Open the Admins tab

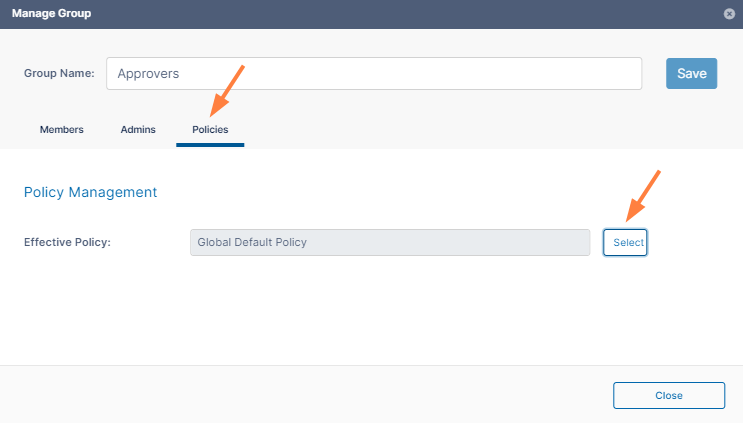pos(138,129)
